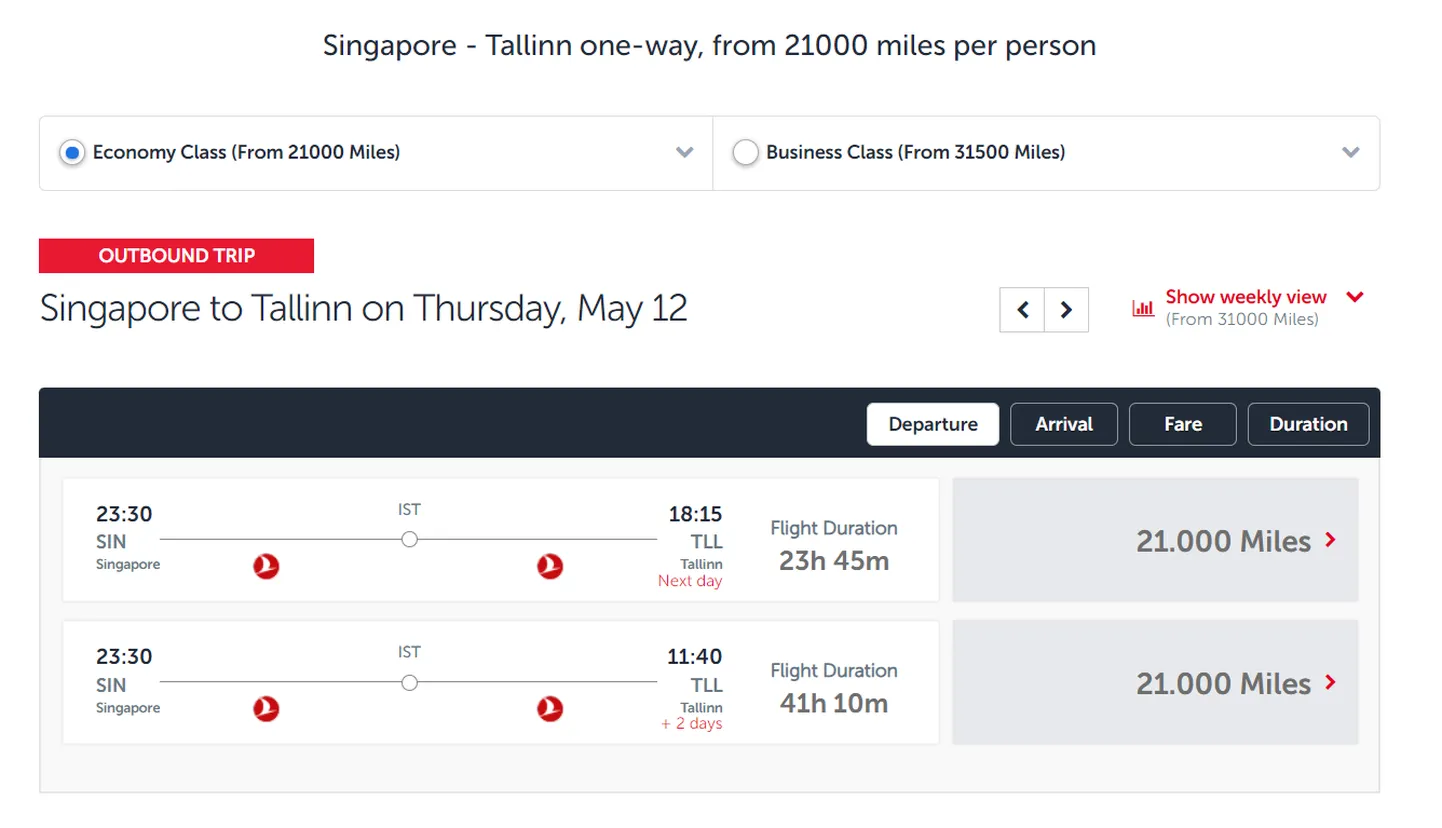Click first Turkish Airlines logo in 23h 45m flight
The image size is (1442, 828).
[266, 567]
